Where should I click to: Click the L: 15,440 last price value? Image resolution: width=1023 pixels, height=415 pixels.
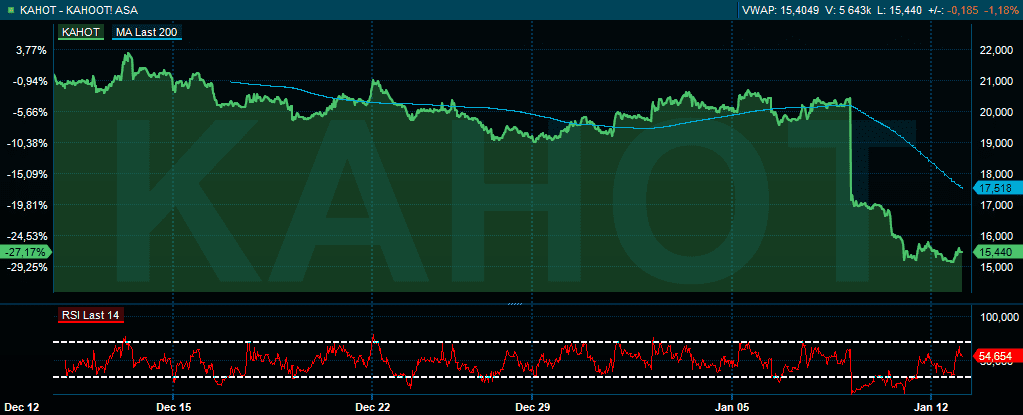(x=900, y=10)
